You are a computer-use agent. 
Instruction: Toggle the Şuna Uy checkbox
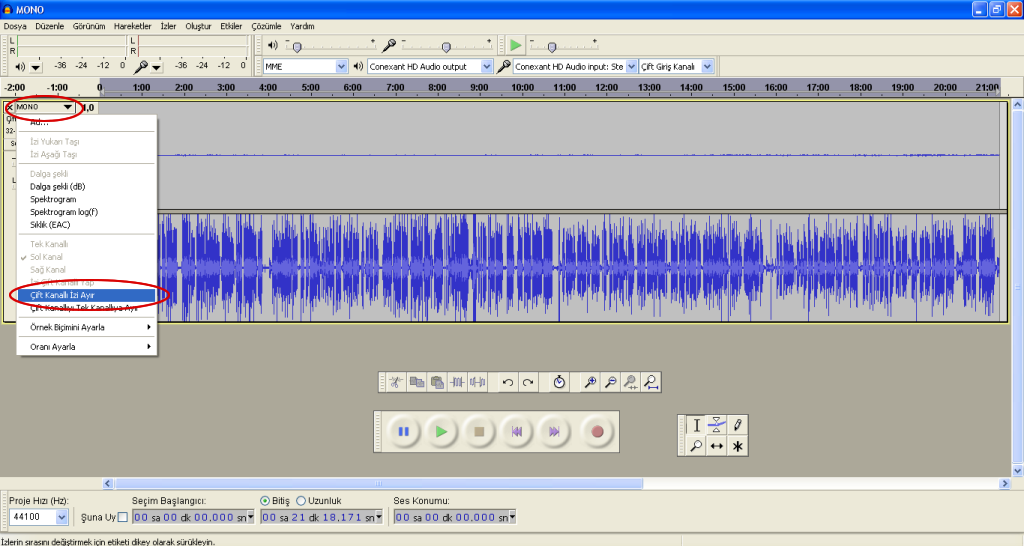pyautogui.click(x=122, y=517)
